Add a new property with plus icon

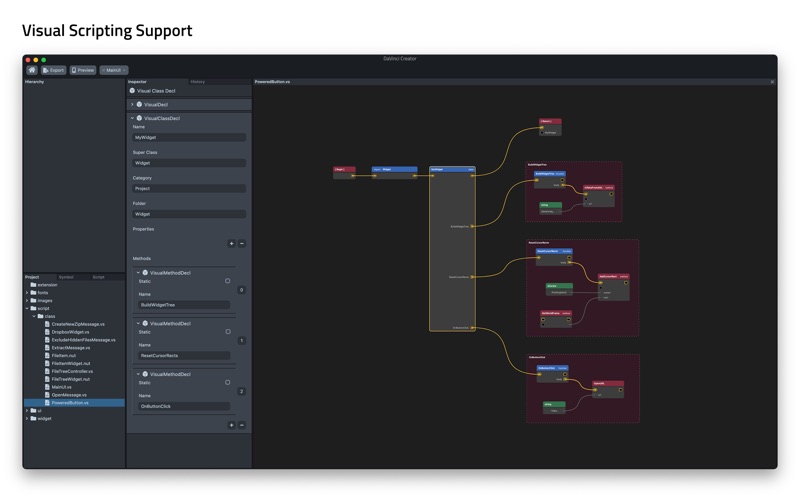[232, 243]
